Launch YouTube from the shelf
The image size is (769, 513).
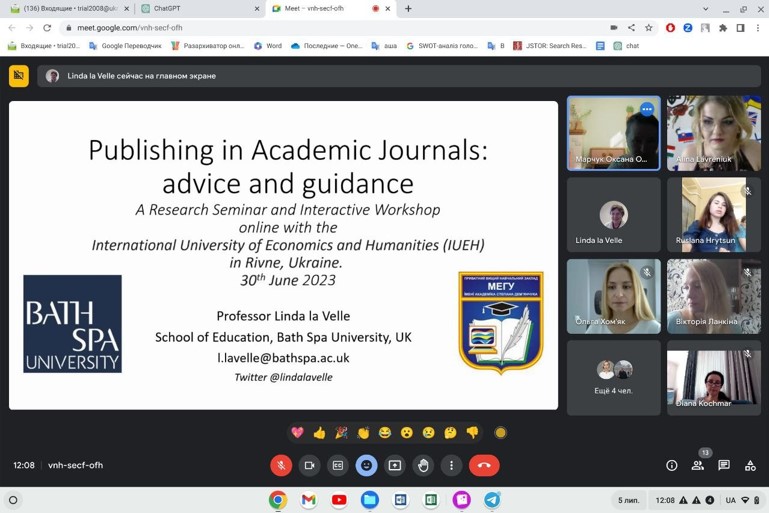[339, 500]
